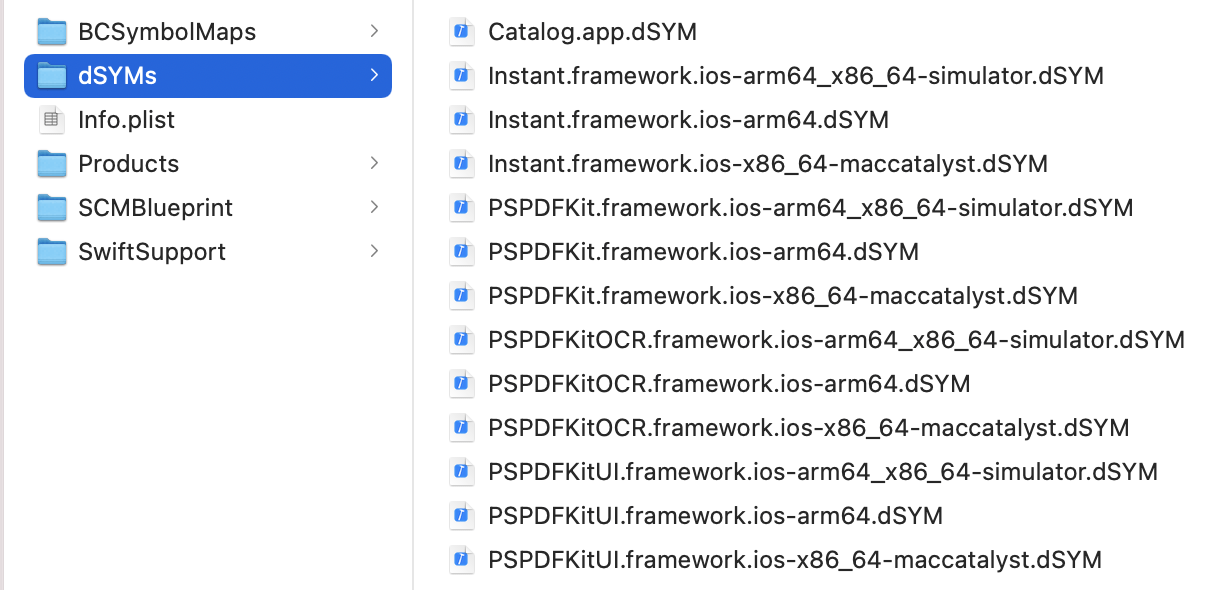Click the Info.plist file icon

[x=48, y=119]
